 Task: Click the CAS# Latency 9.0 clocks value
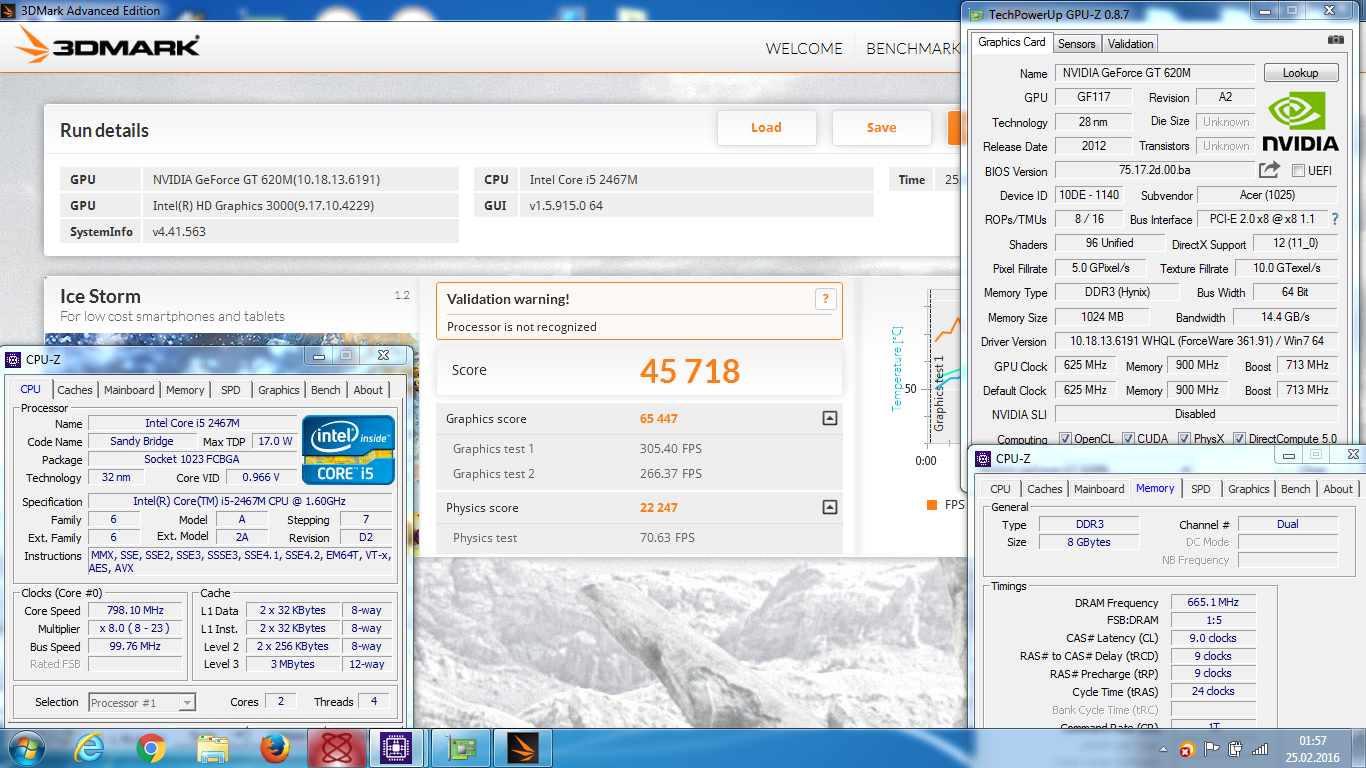[1212, 638]
